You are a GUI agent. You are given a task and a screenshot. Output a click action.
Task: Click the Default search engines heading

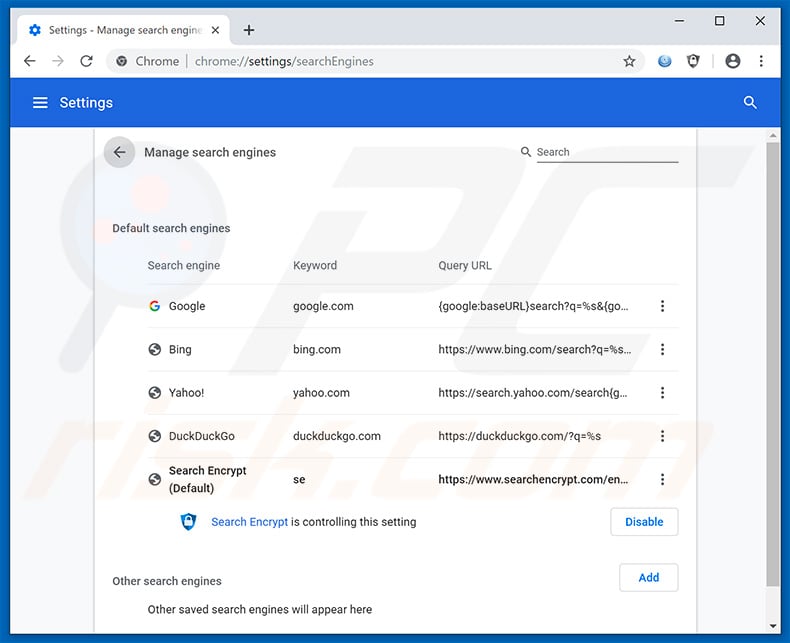171,228
